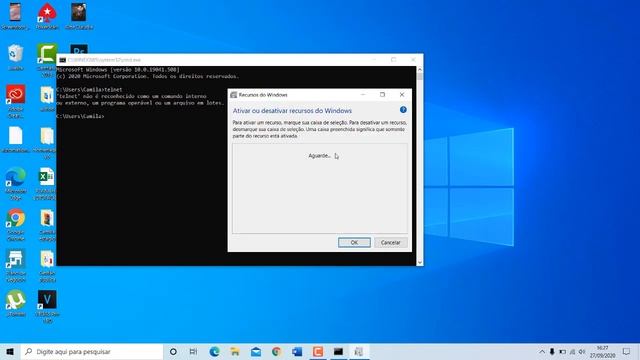Open the Photoshop desktop icon

[x=79, y=49]
